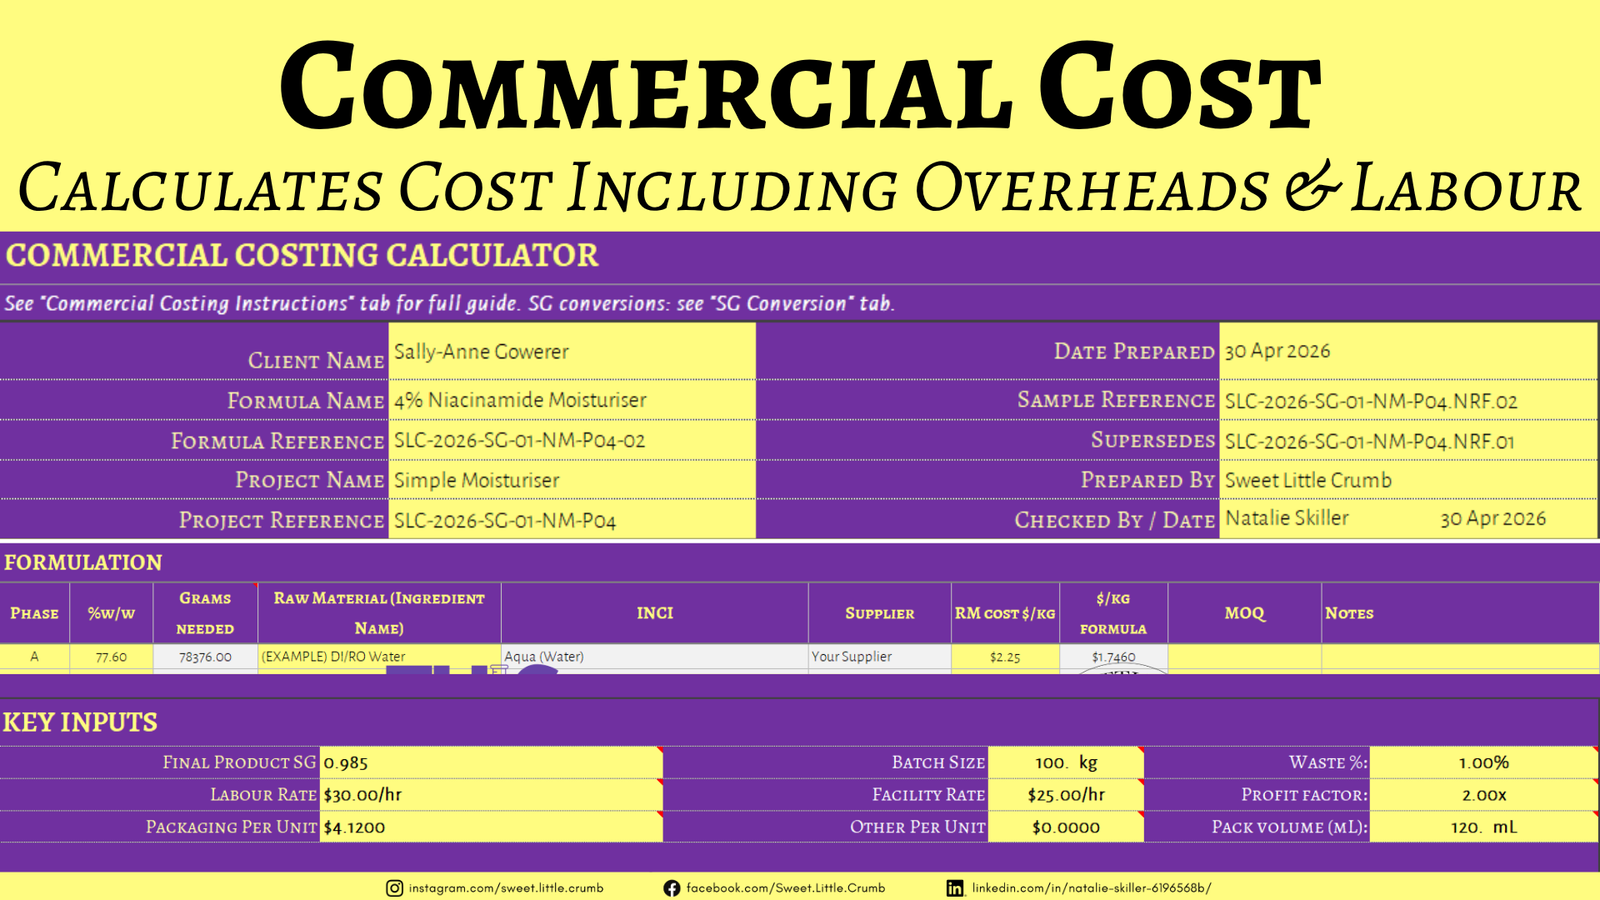Open instagram.com/sweet.little.crumb link
This screenshot has width=1600, height=900.
point(506,888)
